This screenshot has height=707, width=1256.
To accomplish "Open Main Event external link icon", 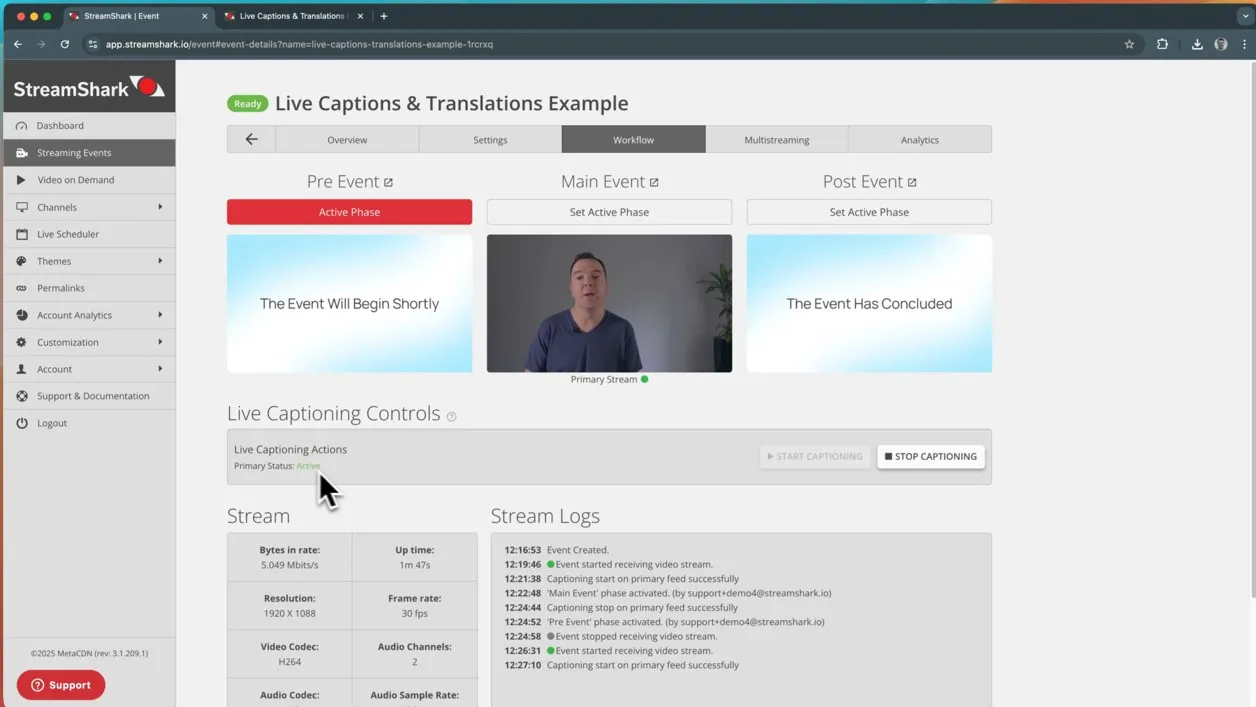I will coord(654,182).
